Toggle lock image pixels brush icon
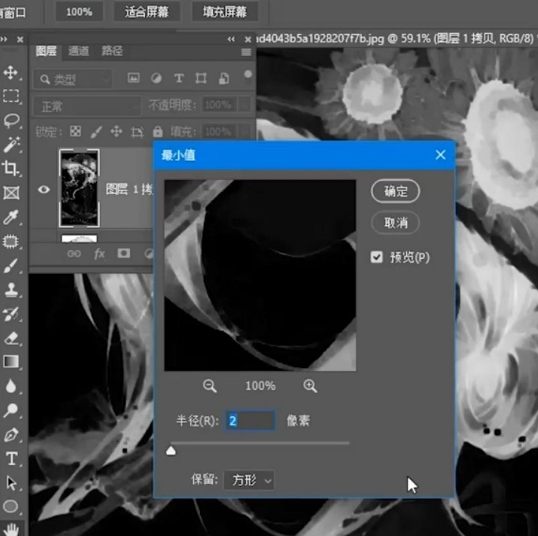This screenshot has height=536, width=538. (x=96, y=132)
